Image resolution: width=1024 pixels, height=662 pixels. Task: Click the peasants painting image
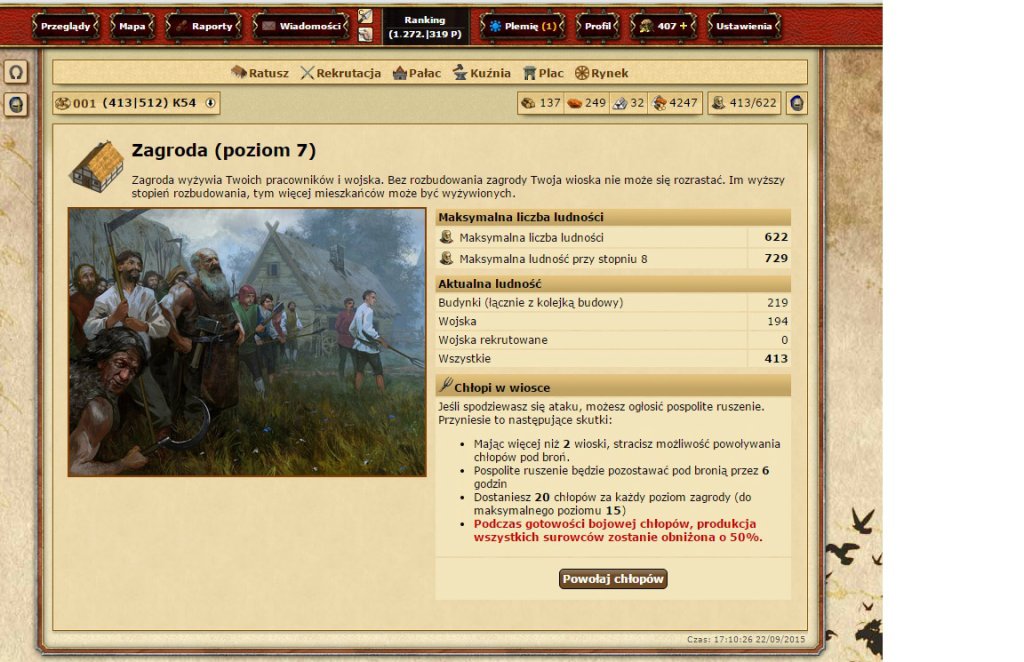coord(247,342)
